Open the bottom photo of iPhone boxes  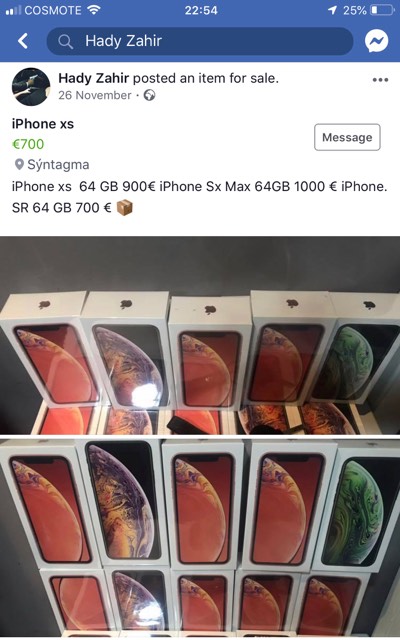coord(200,537)
